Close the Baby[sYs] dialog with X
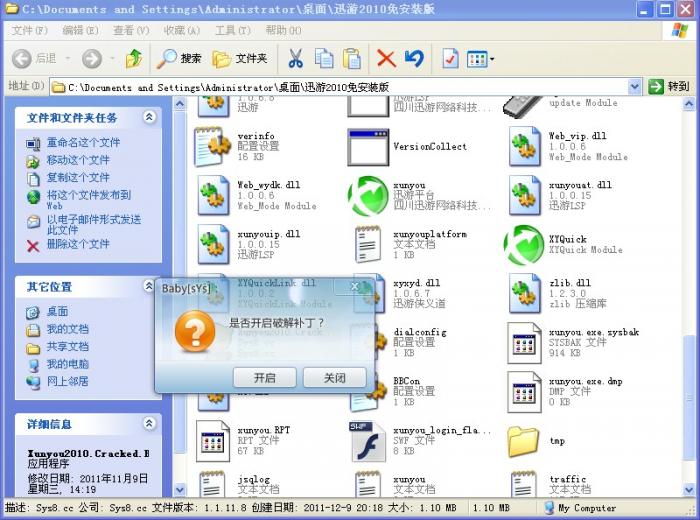The image size is (700, 520). tap(354, 287)
